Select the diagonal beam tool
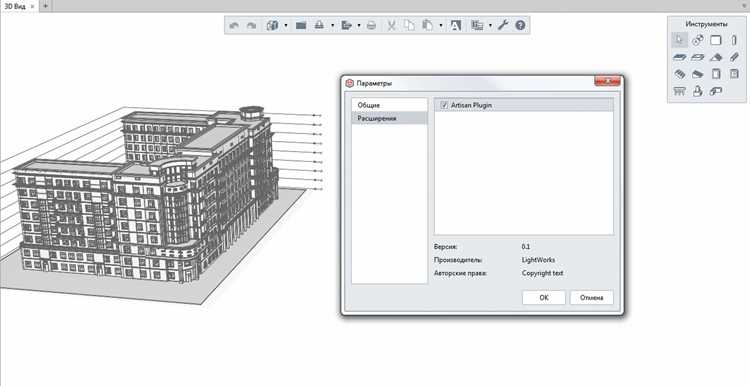The image size is (750, 386). tap(734, 57)
